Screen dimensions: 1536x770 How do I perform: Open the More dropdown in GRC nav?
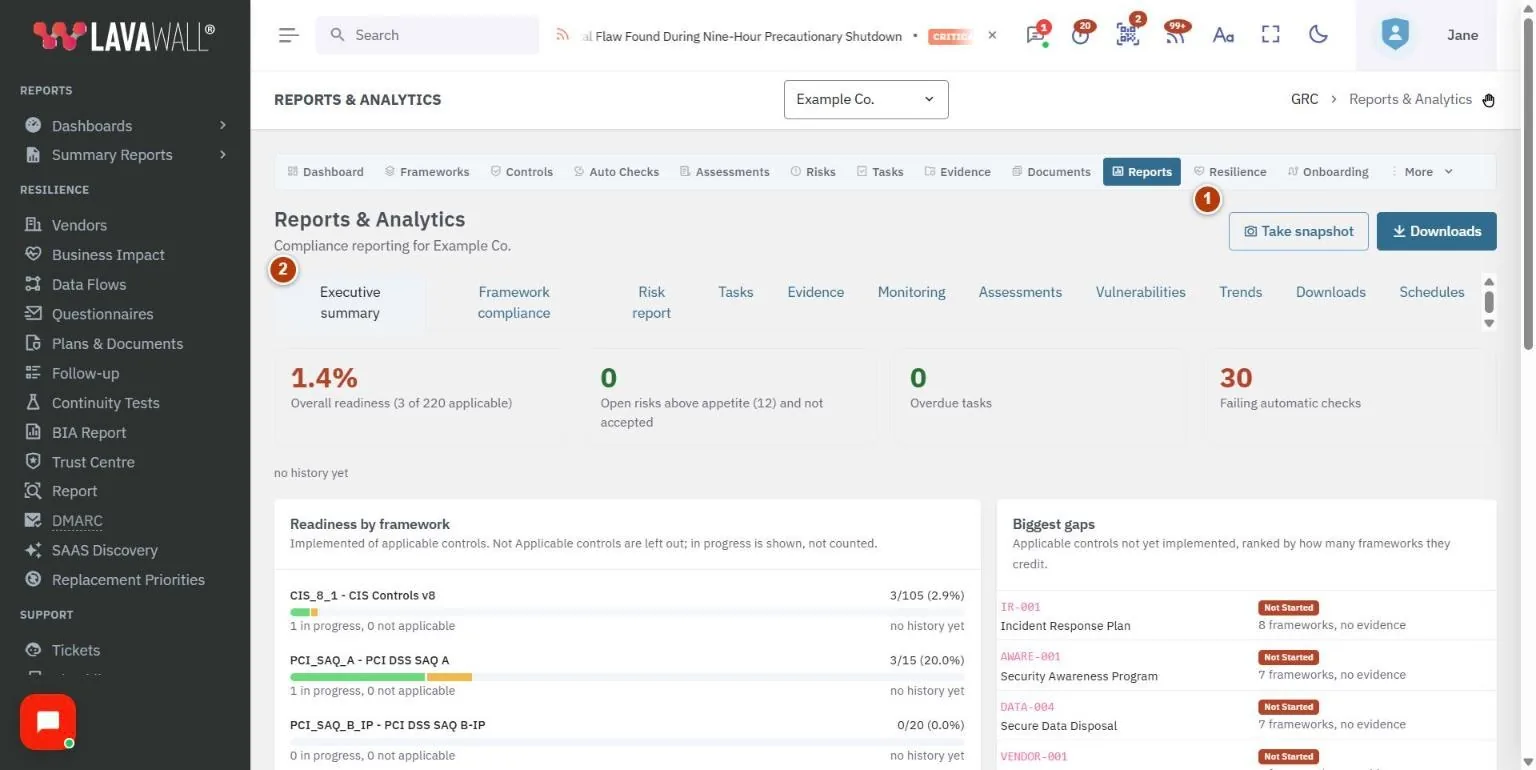(1422, 172)
